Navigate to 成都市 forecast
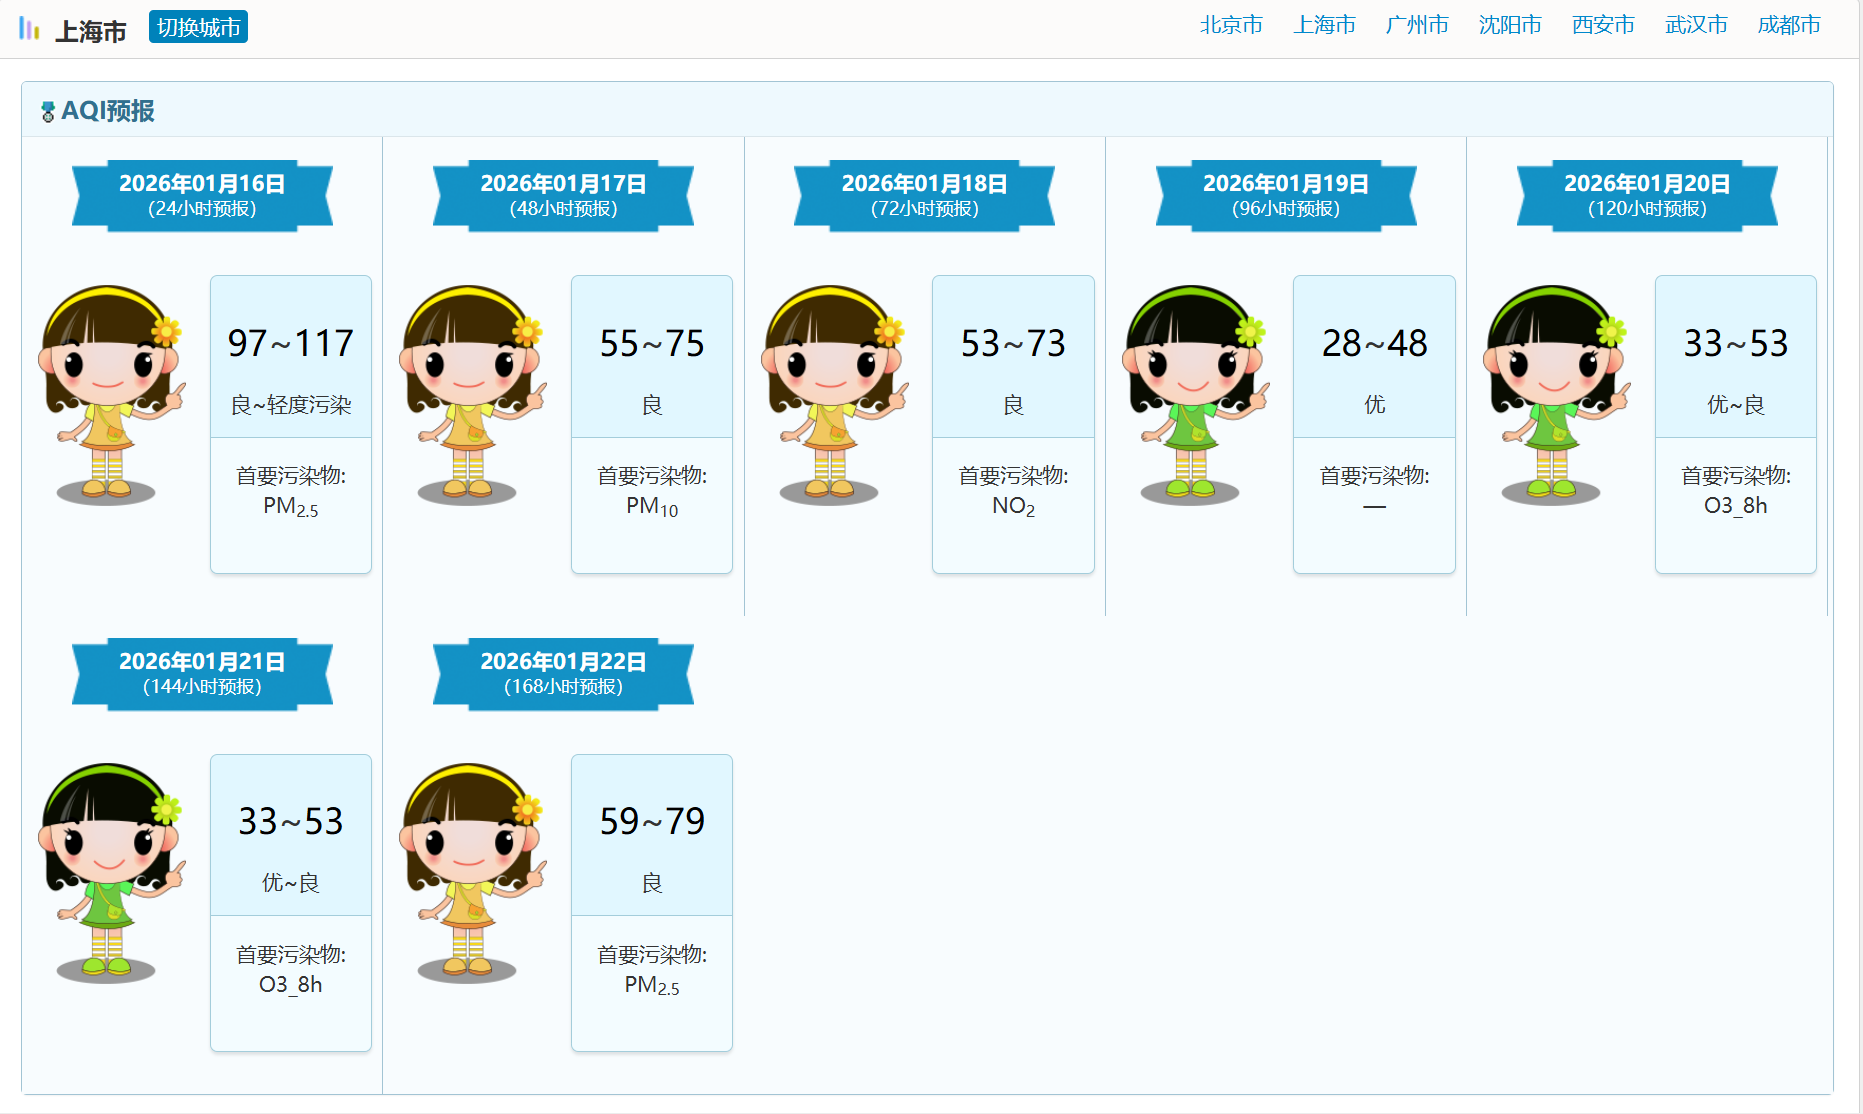 pos(1789,25)
